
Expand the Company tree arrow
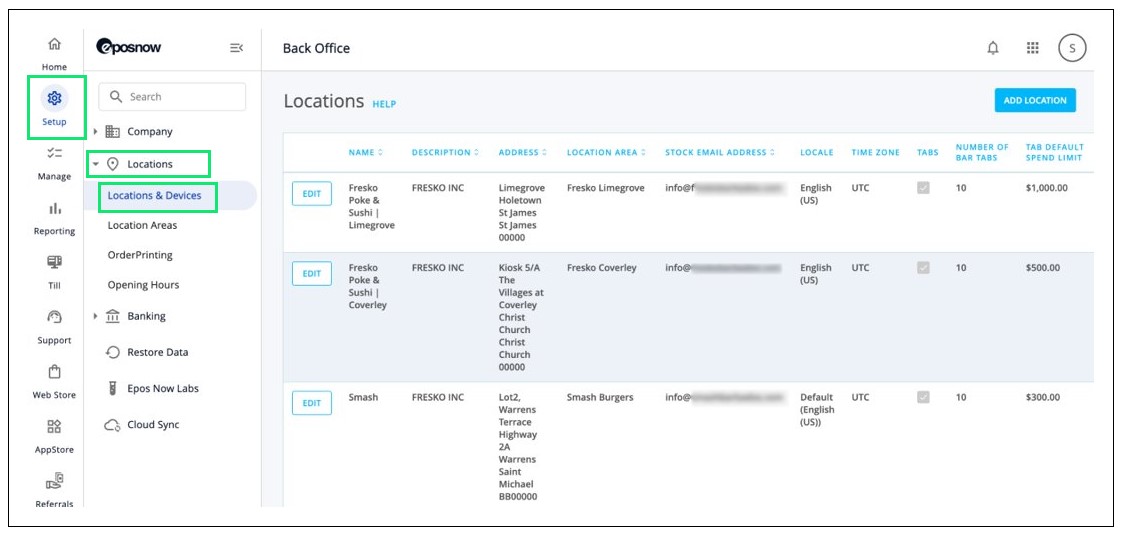click(96, 132)
